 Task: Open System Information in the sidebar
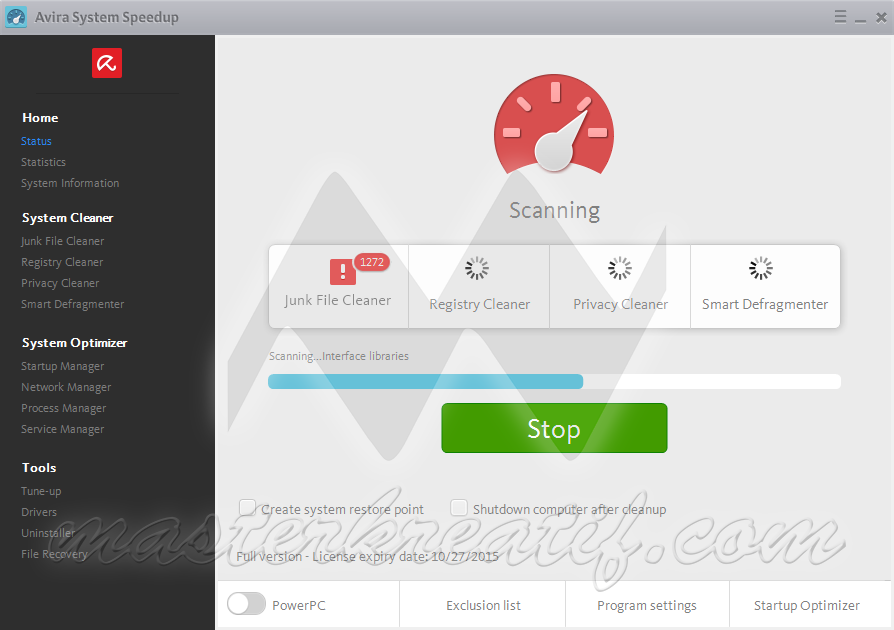[70, 183]
